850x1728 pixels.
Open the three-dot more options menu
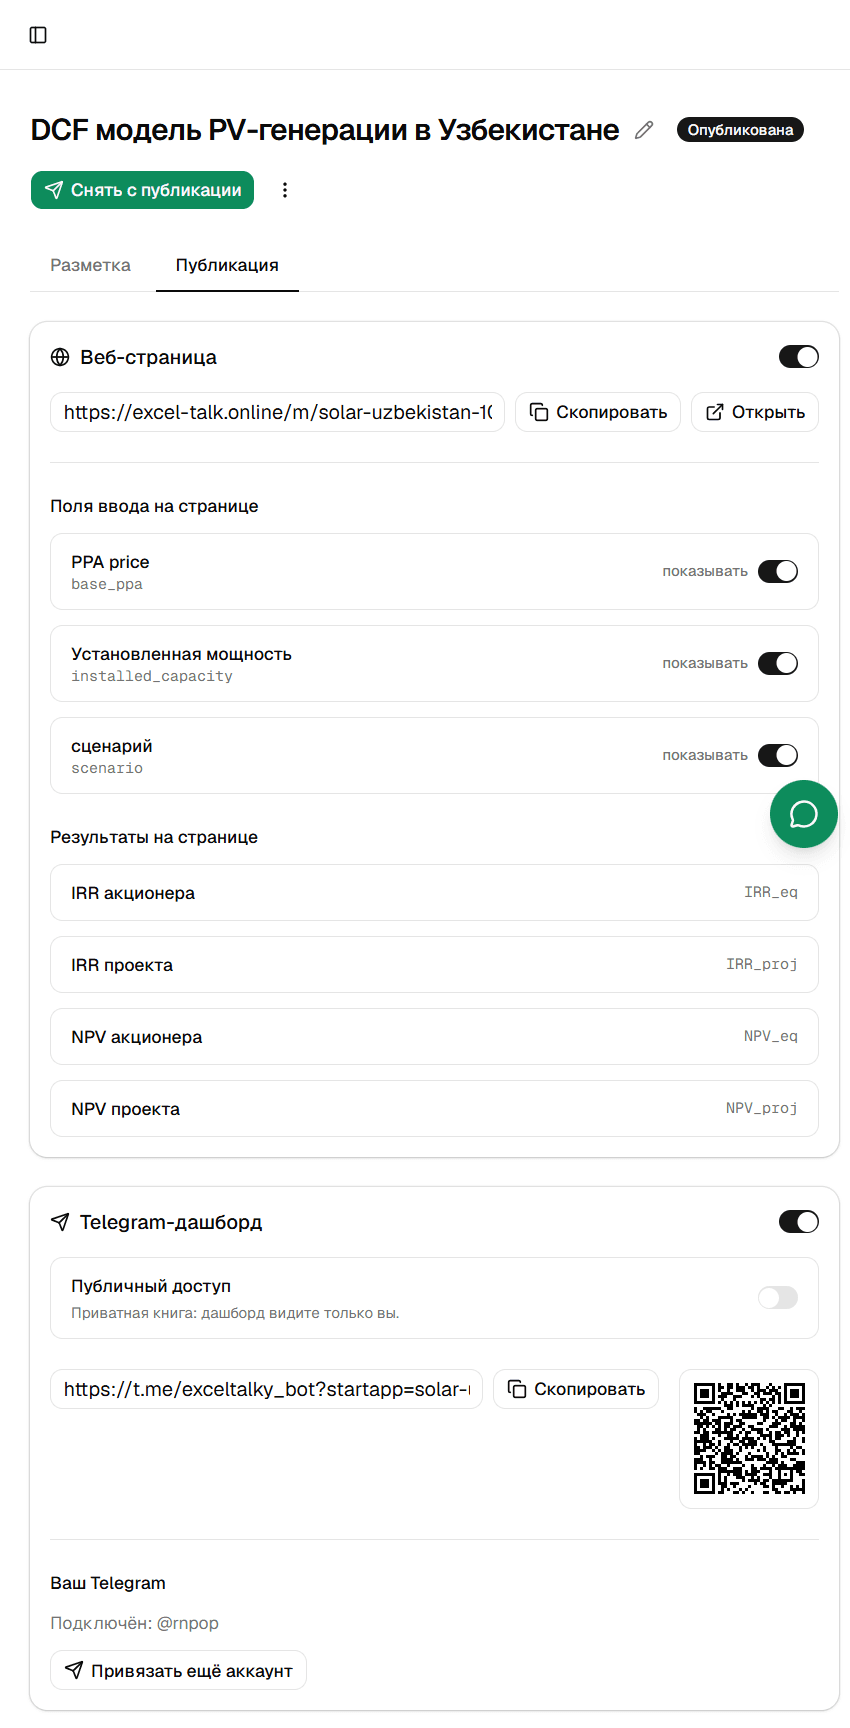[285, 190]
